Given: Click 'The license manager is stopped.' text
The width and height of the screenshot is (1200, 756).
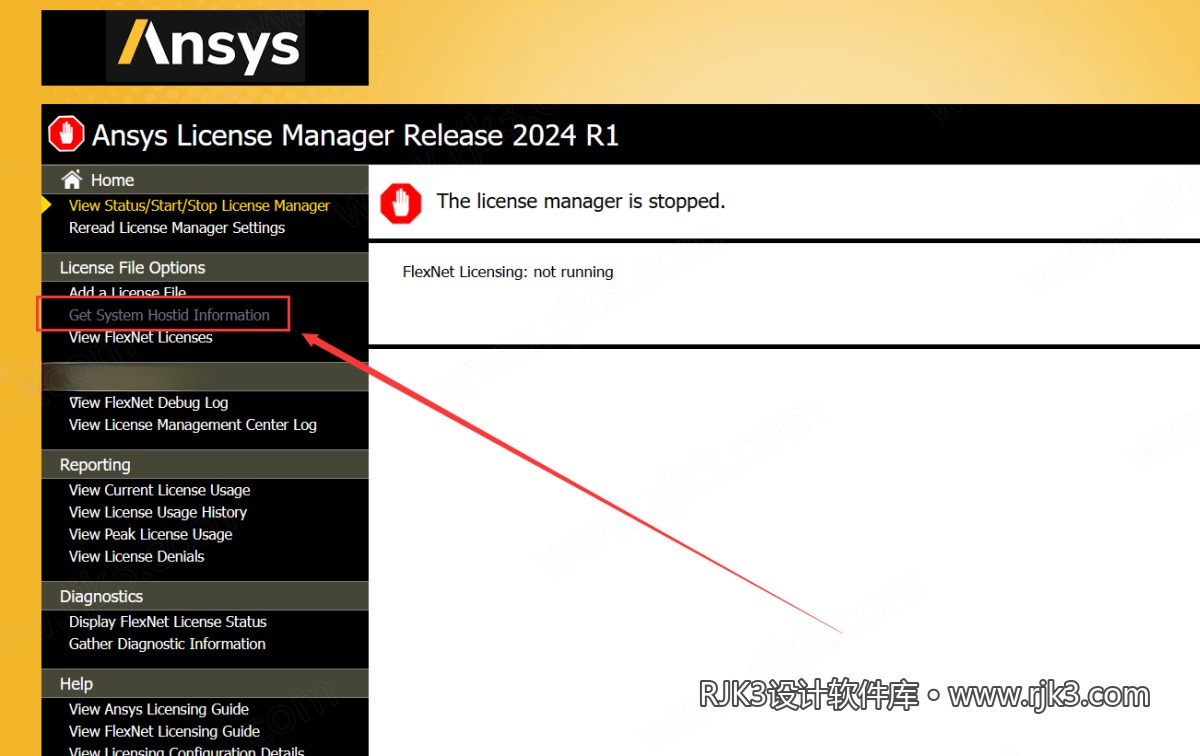Looking at the screenshot, I should 581,201.
